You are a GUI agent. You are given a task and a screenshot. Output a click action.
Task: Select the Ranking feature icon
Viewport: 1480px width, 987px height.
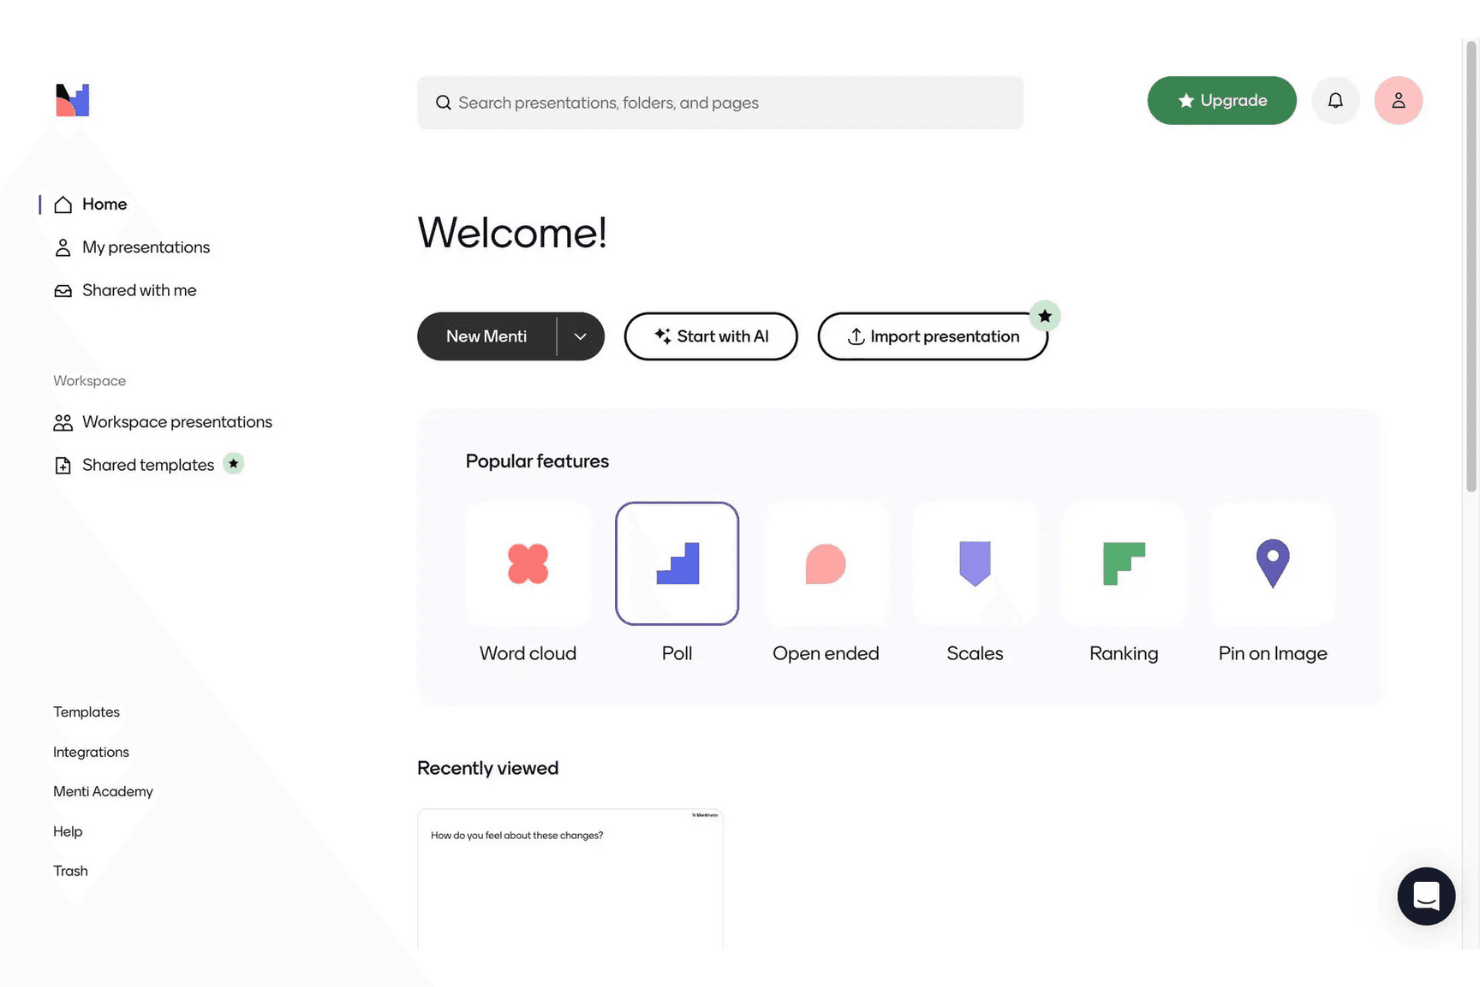coord(1124,564)
